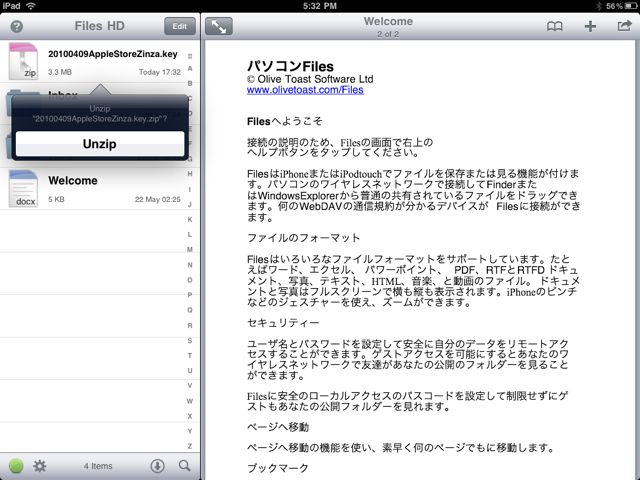Tap the 22 May 02:25 timestamp
Viewport: 640px width, 480px height.
click(158, 199)
